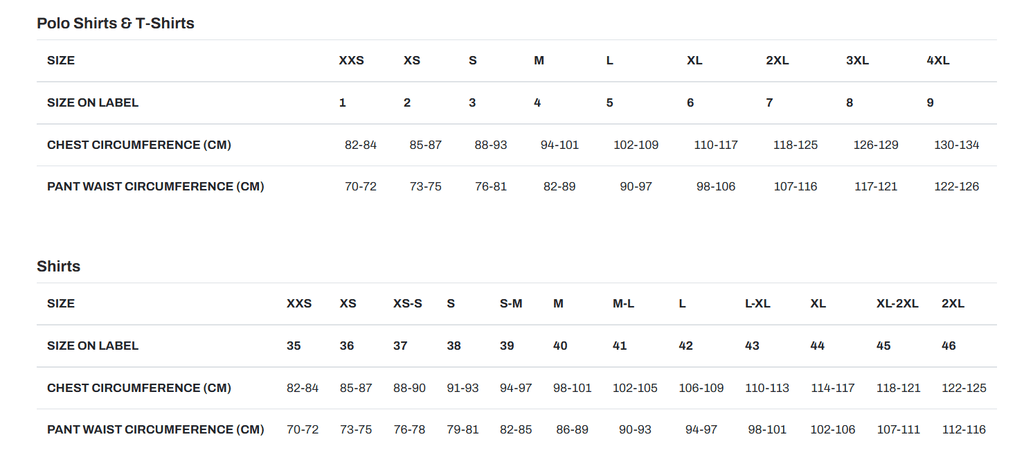Image resolution: width=1024 pixels, height=464 pixels.
Task: Click waist value 112-116 in Shirts table
Action: coord(964,429)
